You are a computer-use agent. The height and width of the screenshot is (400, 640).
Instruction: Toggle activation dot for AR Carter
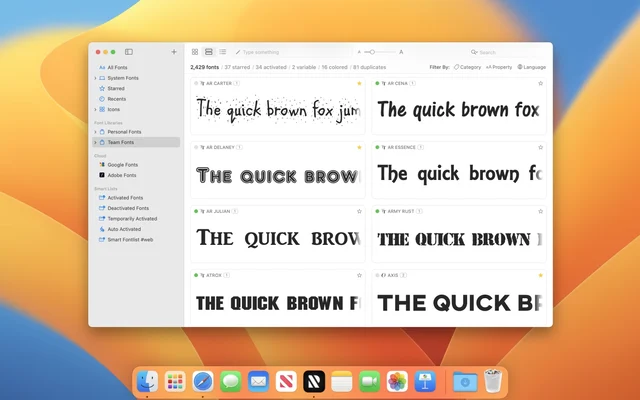click(x=196, y=83)
